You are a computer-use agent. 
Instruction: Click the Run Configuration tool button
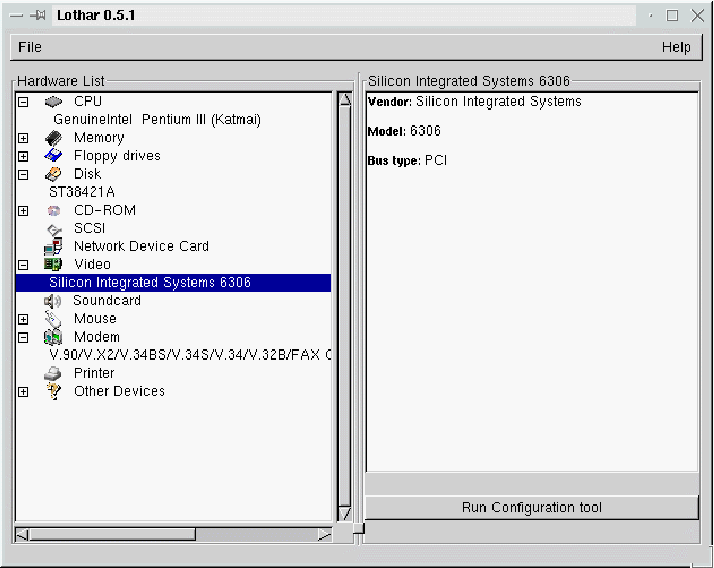click(x=532, y=508)
